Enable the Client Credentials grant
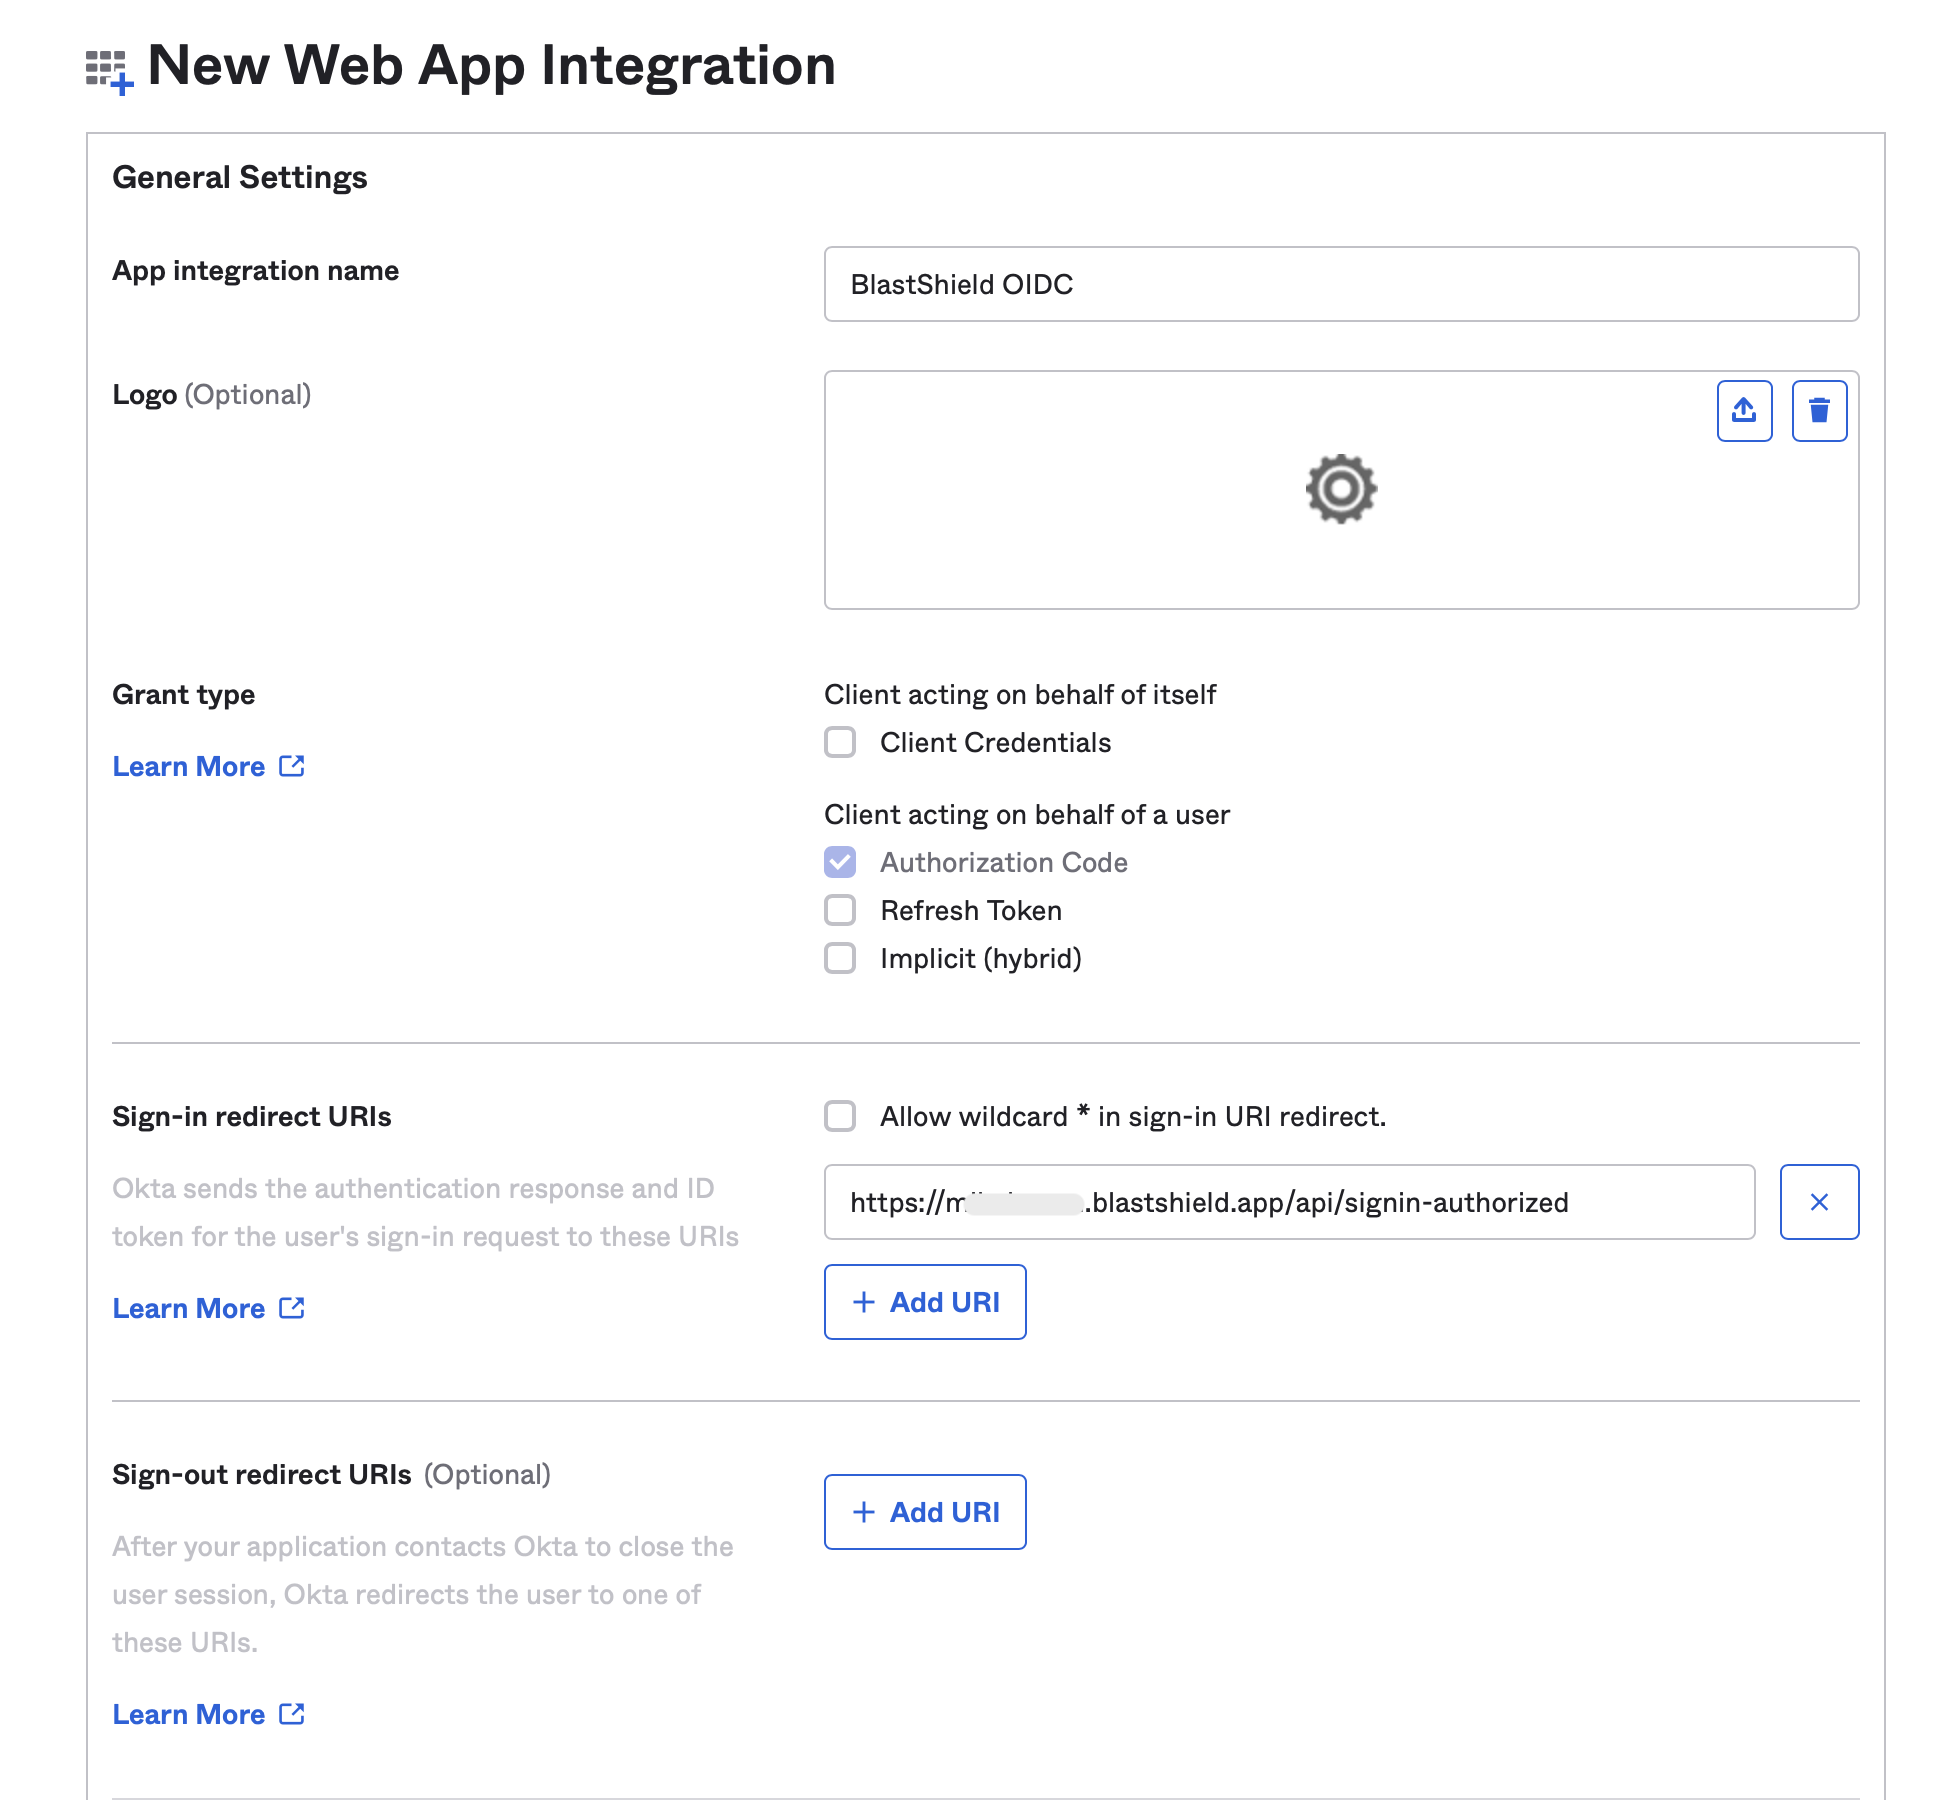This screenshot has width=1948, height=1800. tap(840, 743)
